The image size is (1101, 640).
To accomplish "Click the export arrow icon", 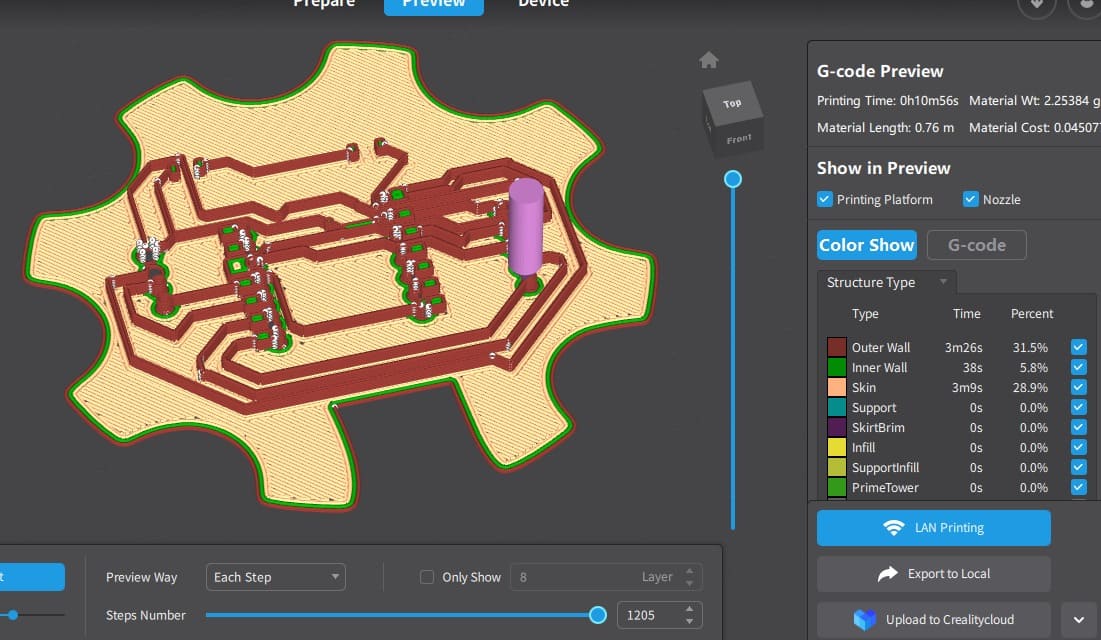I will click(x=888, y=574).
